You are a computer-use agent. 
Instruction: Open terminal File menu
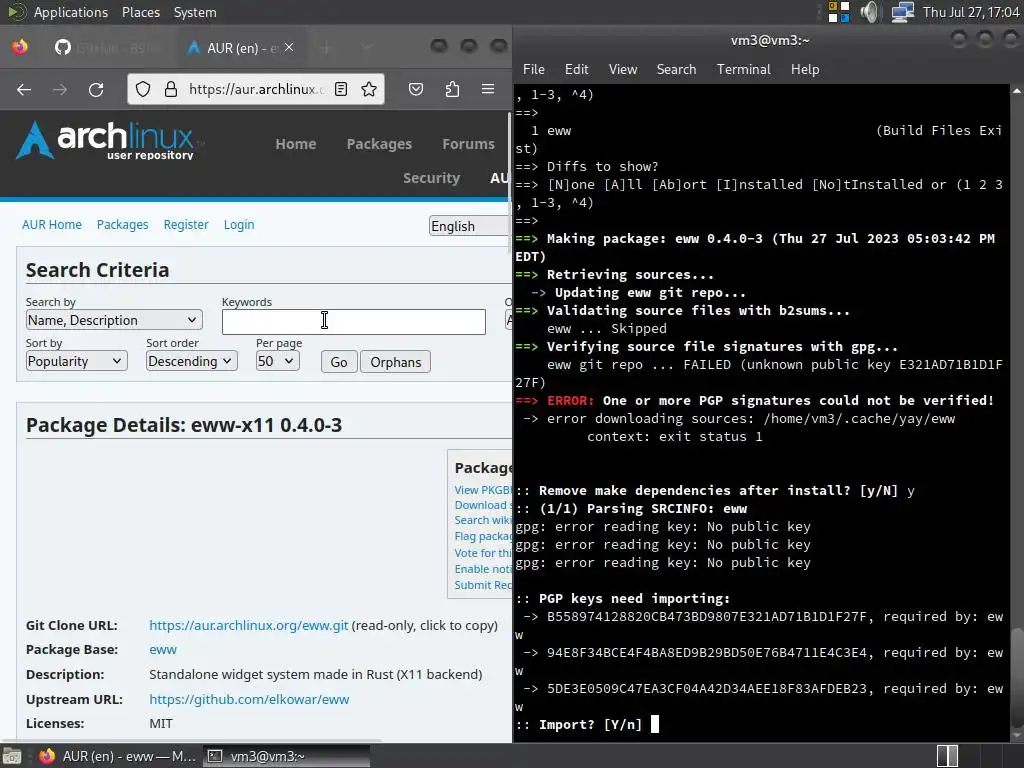[534, 69]
